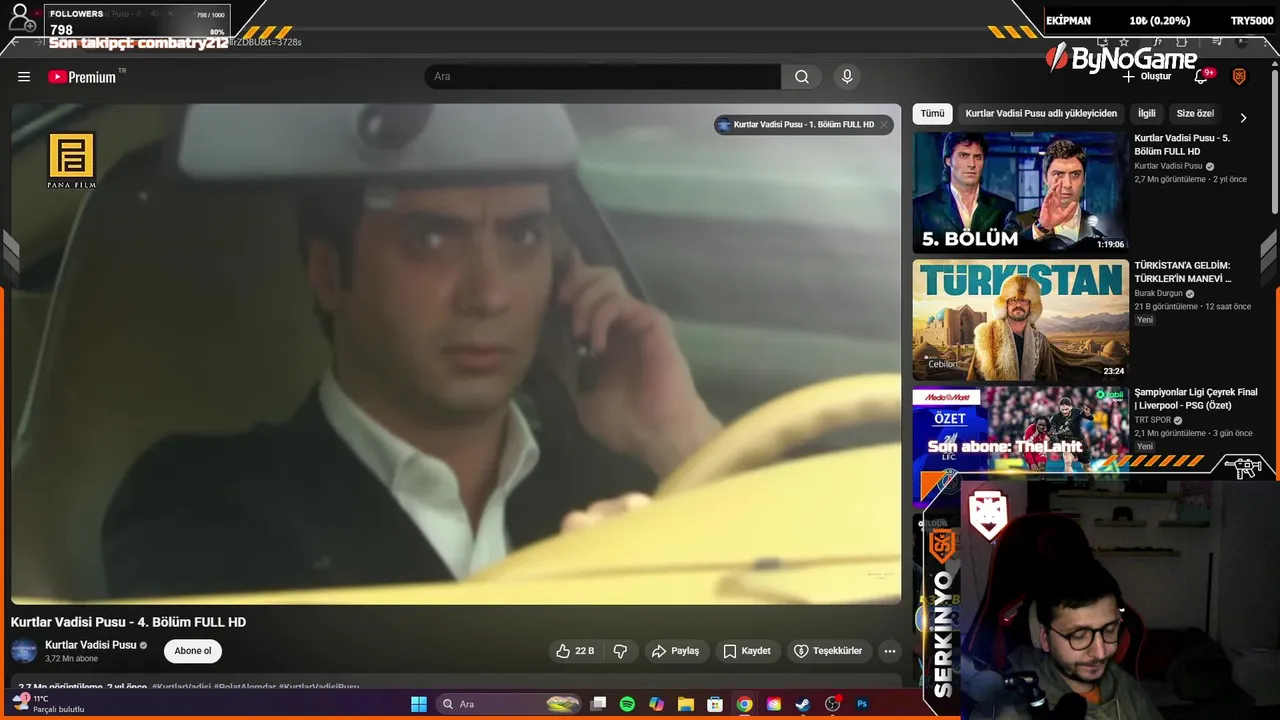Close the 1. Bölüm info card

point(884,125)
